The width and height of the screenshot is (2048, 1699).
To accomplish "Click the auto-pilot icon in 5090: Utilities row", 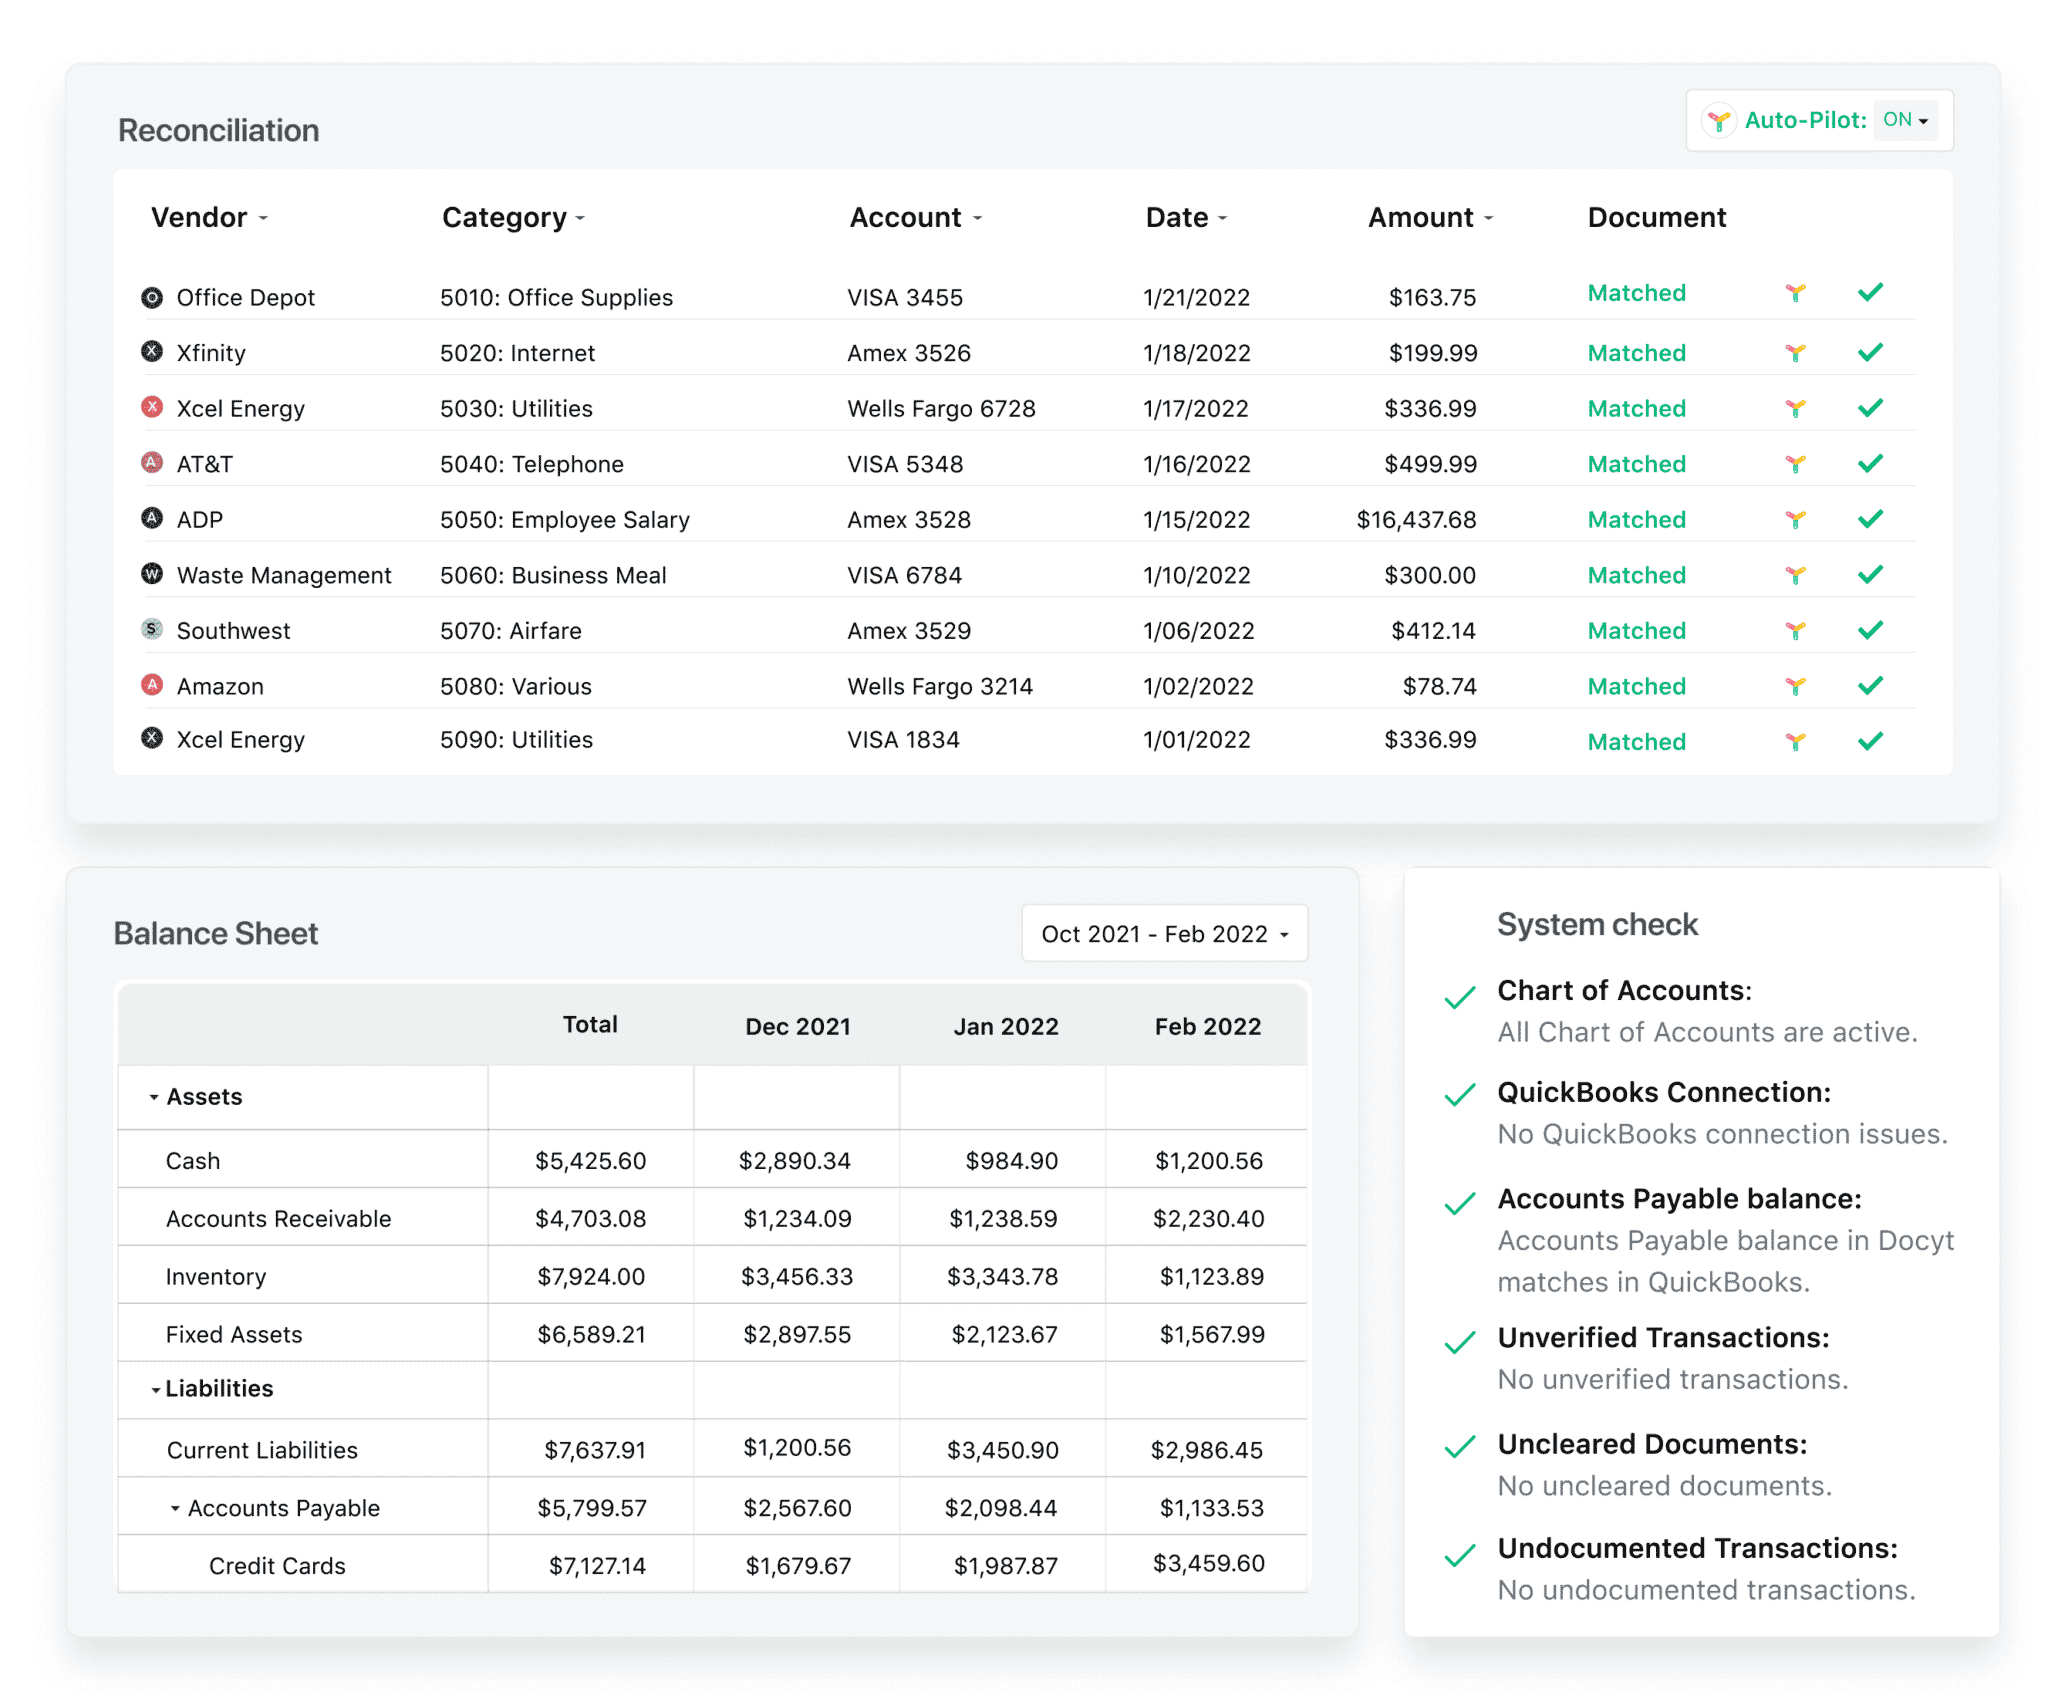I will pos(1796,742).
